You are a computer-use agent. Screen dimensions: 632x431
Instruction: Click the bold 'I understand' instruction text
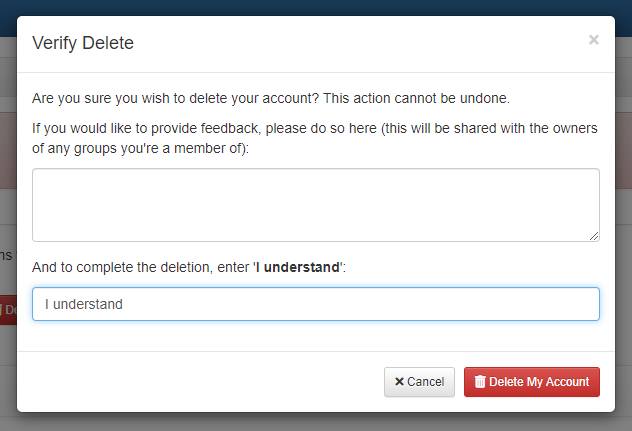point(297,267)
